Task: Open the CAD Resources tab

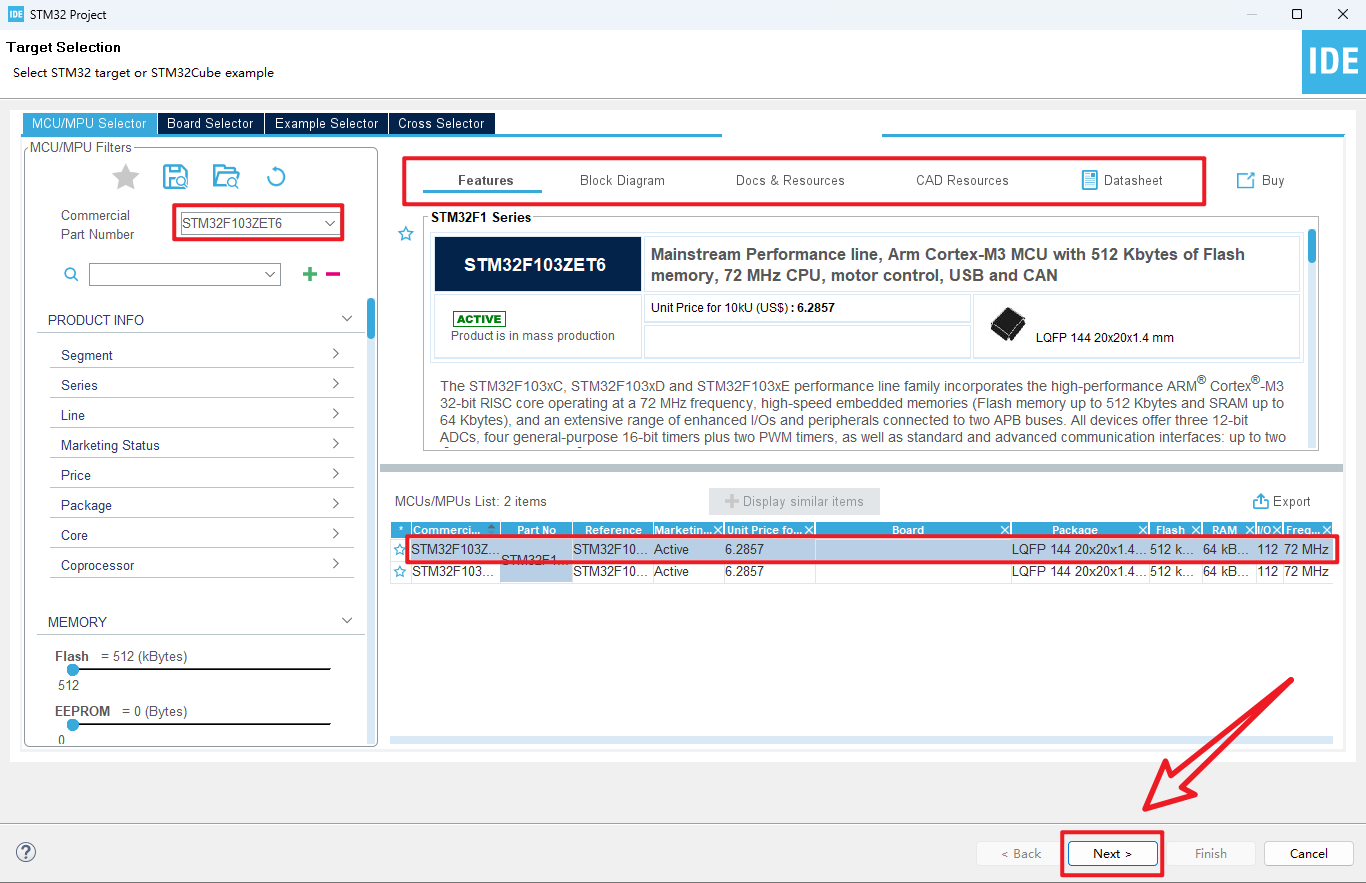Action: point(962,181)
